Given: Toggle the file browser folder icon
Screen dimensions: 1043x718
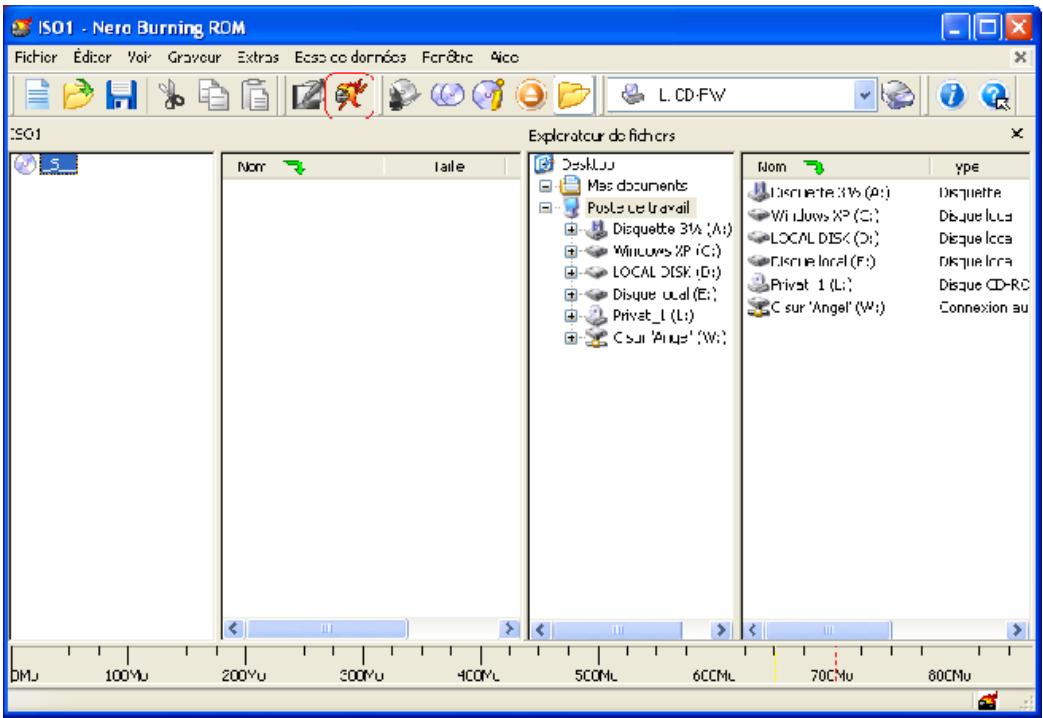Looking at the screenshot, I should pos(573,96).
